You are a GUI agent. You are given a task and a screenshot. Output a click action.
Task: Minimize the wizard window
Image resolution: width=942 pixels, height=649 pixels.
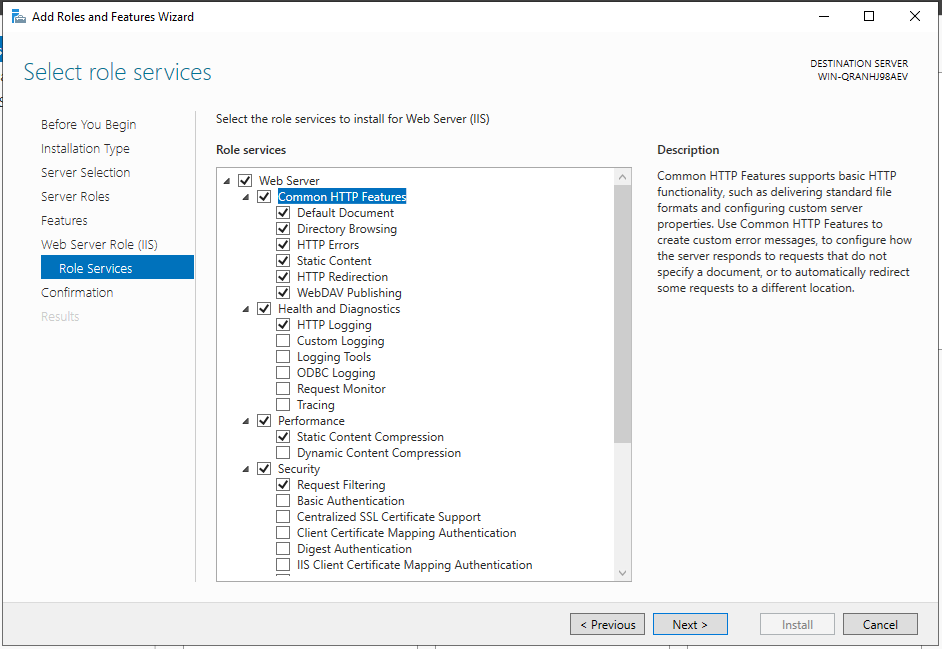[824, 16]
